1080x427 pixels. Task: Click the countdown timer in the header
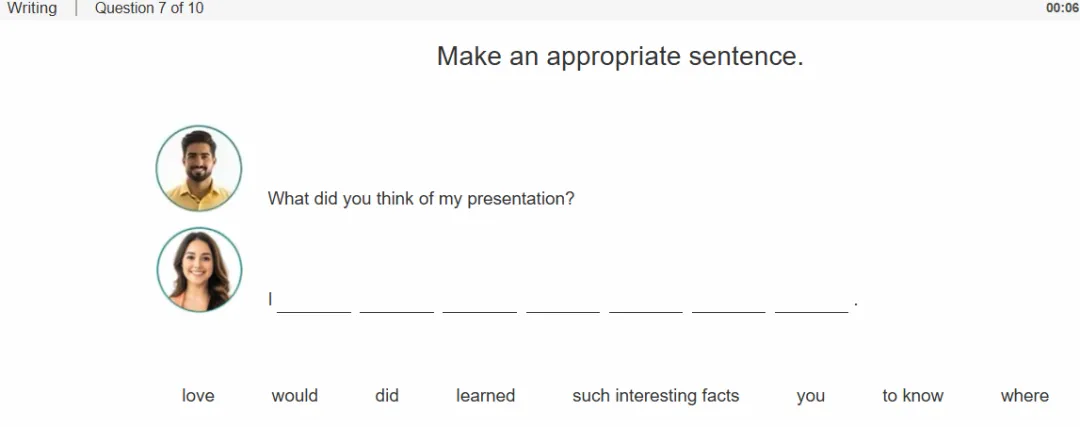click(1063, 9)
